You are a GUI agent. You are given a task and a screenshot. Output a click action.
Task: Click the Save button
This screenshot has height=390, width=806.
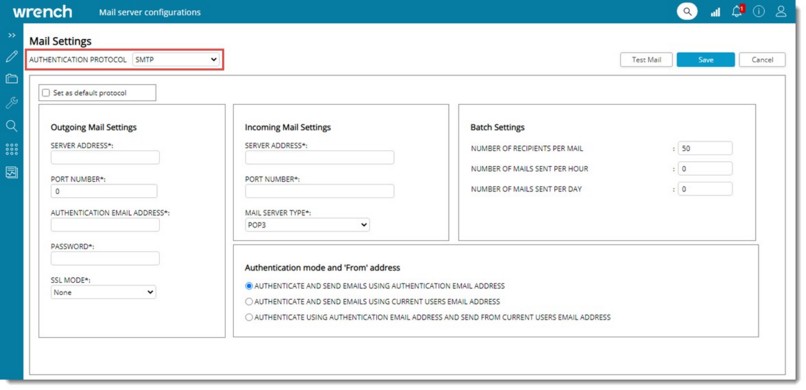click(706, 60)
